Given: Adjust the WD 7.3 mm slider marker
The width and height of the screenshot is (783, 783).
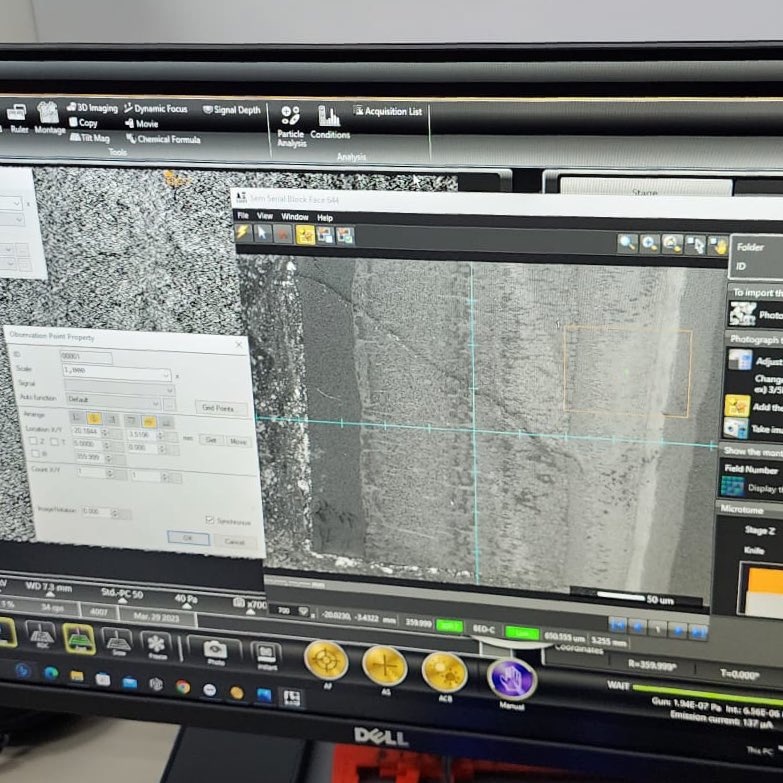Looking at the screenshot, I should (49, 594).
